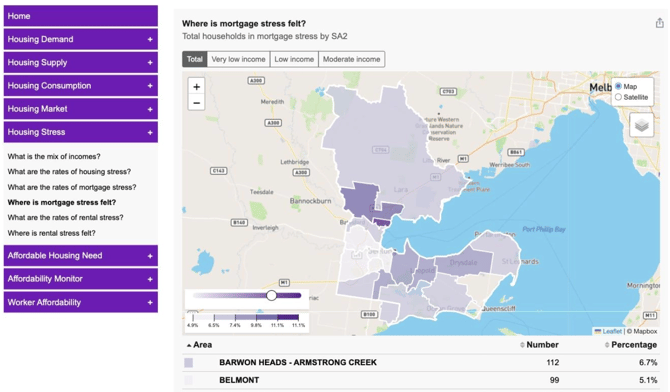Open Housing Market menu section

81,109
